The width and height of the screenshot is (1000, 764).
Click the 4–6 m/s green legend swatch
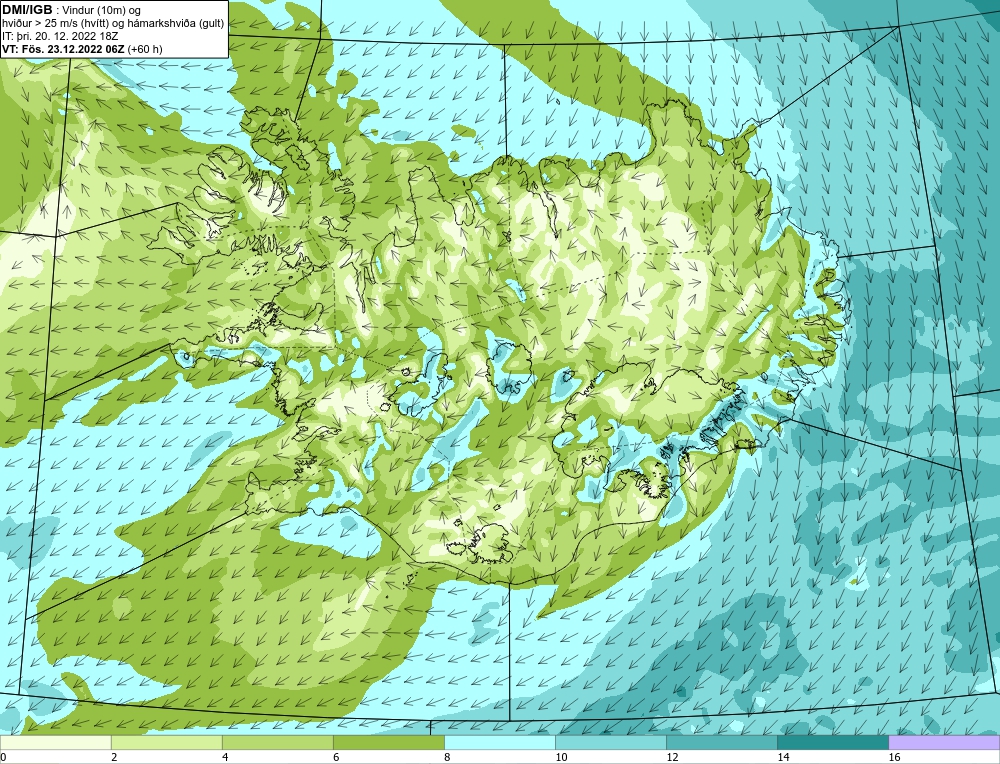(x=277, y=742)
